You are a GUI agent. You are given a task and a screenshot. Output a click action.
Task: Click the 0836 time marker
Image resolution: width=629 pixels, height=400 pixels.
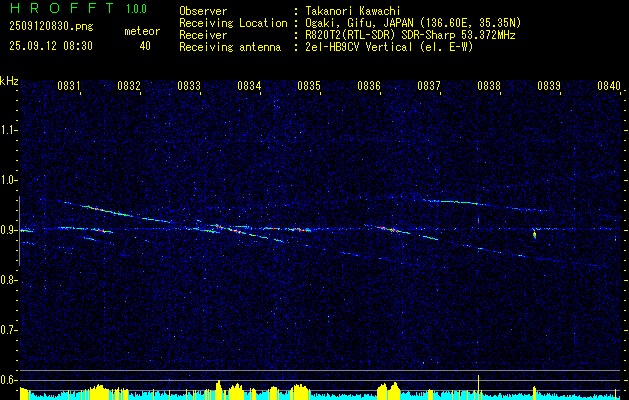[x=369, y=85]
